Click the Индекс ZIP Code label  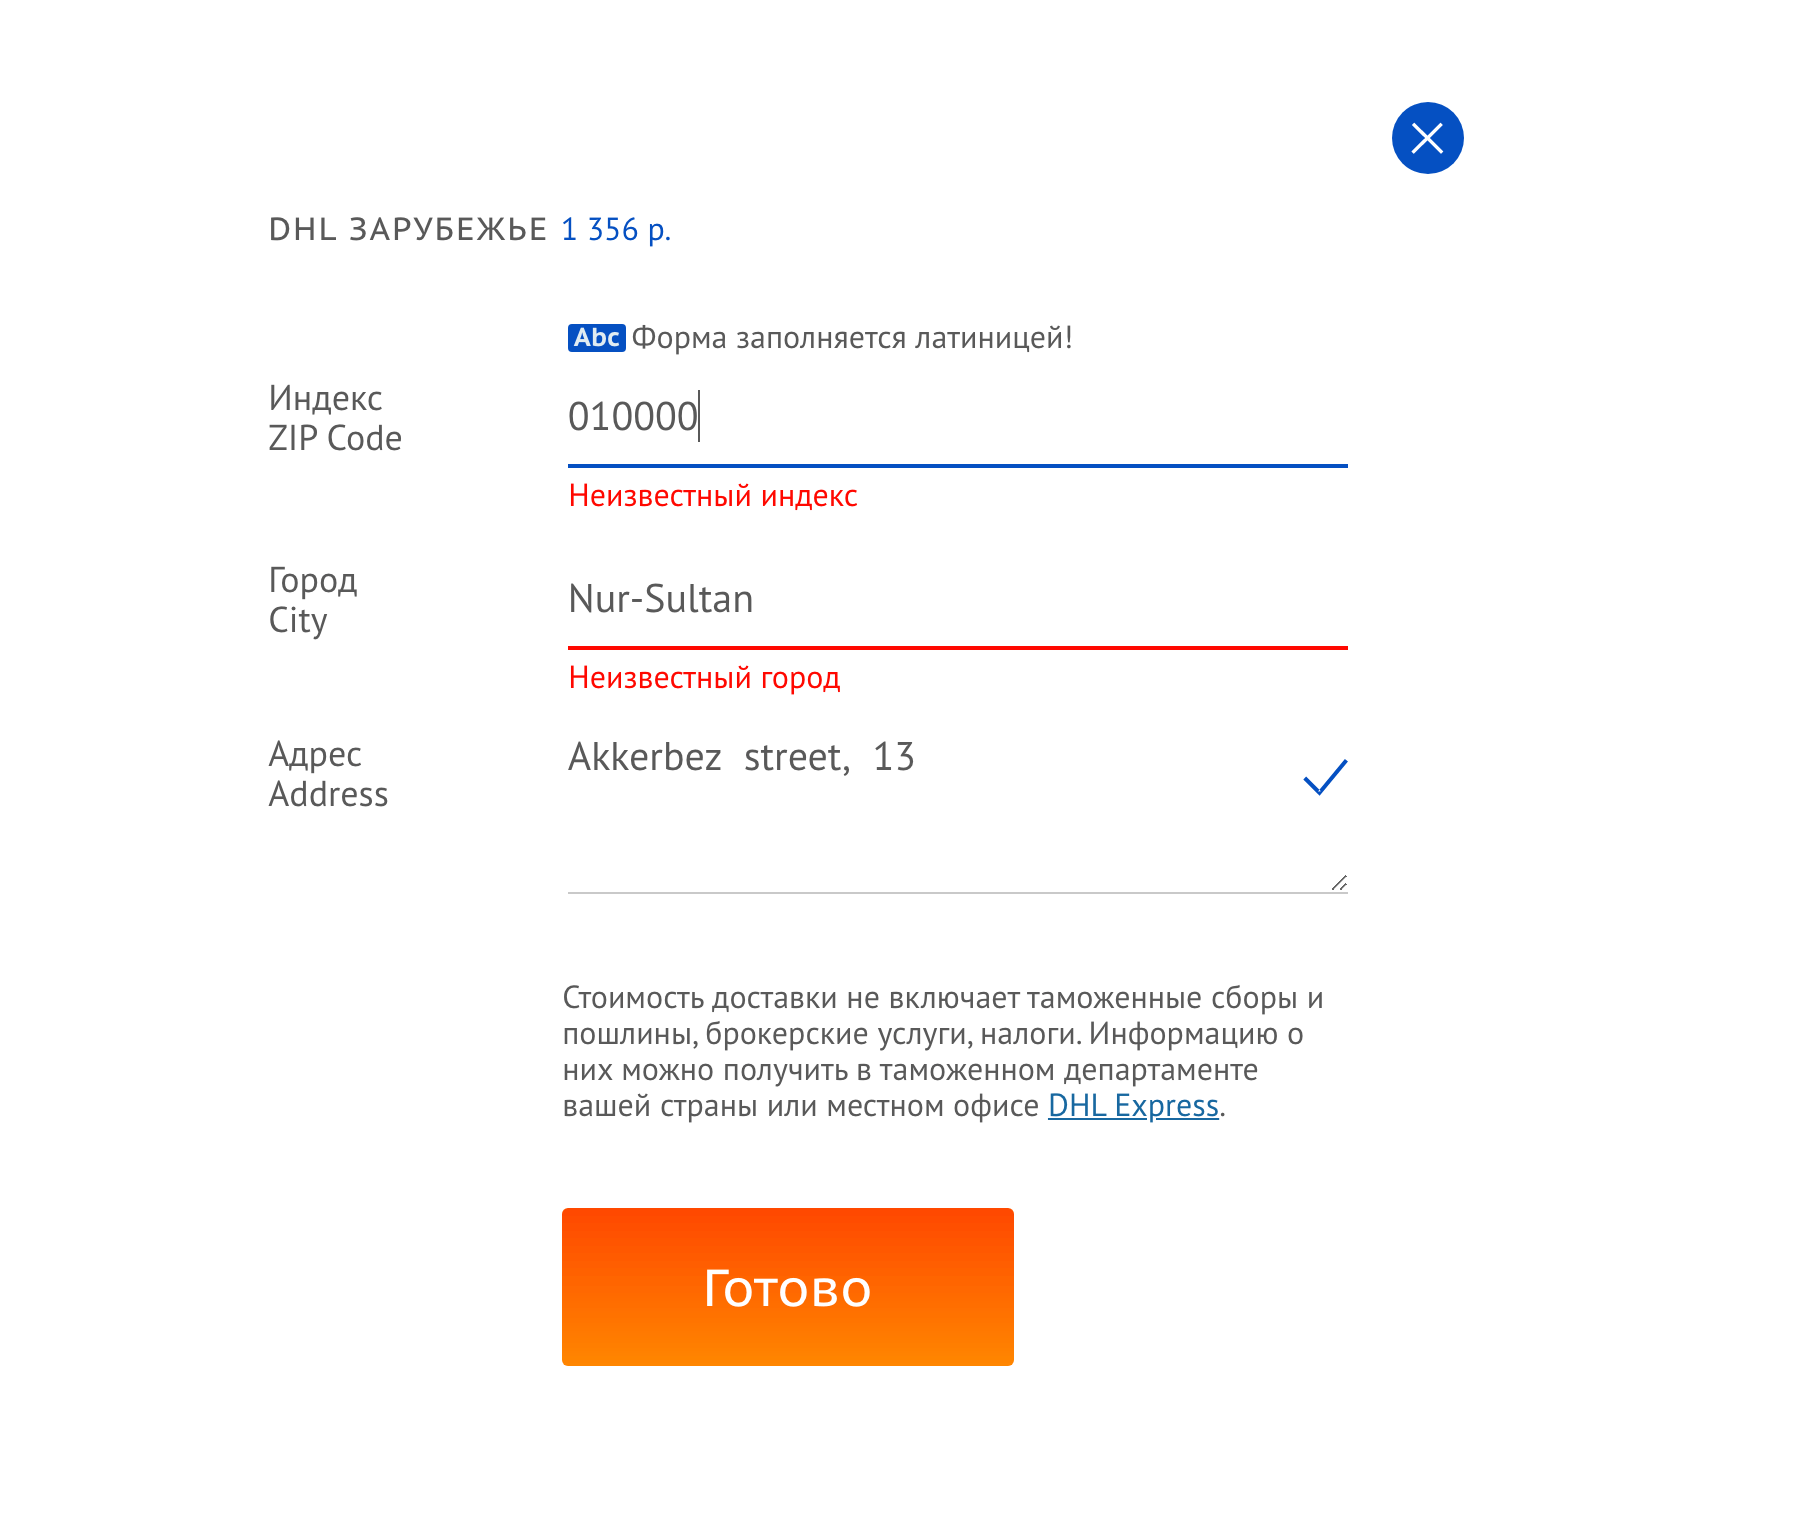[x=335, y=418]
